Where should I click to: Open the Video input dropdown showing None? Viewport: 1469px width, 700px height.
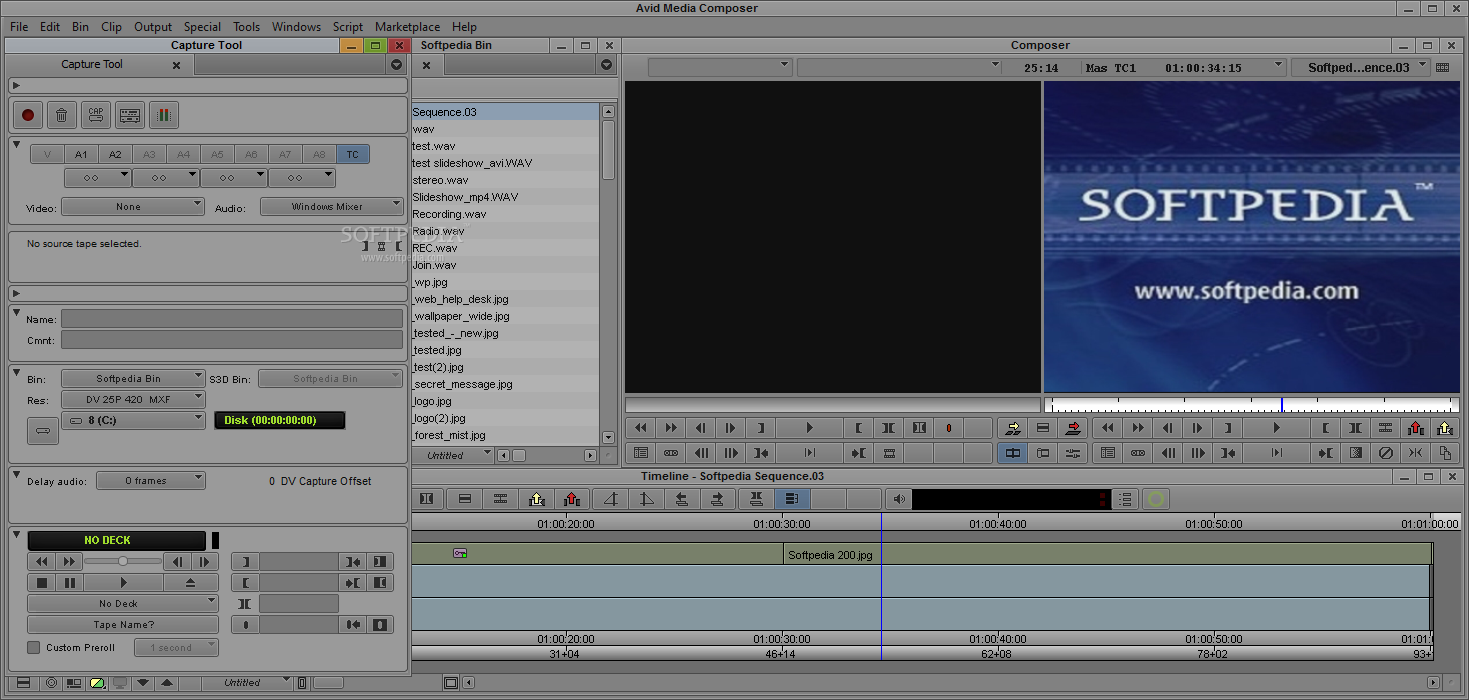pos(133,206)
